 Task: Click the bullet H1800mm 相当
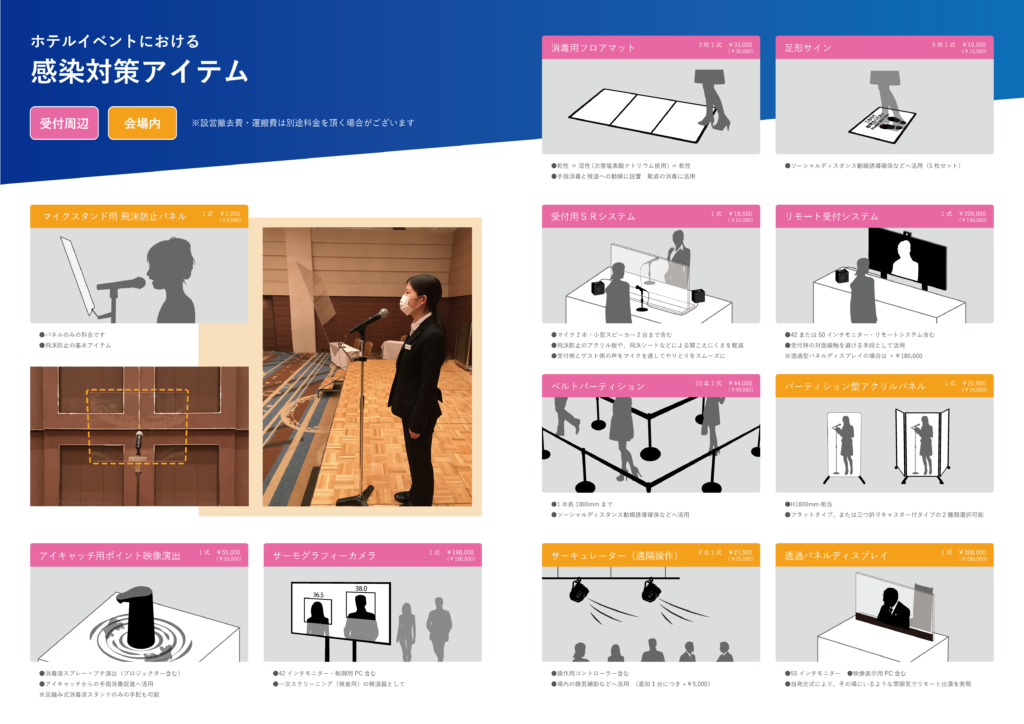pyautogui.click(x=810, y=504)
